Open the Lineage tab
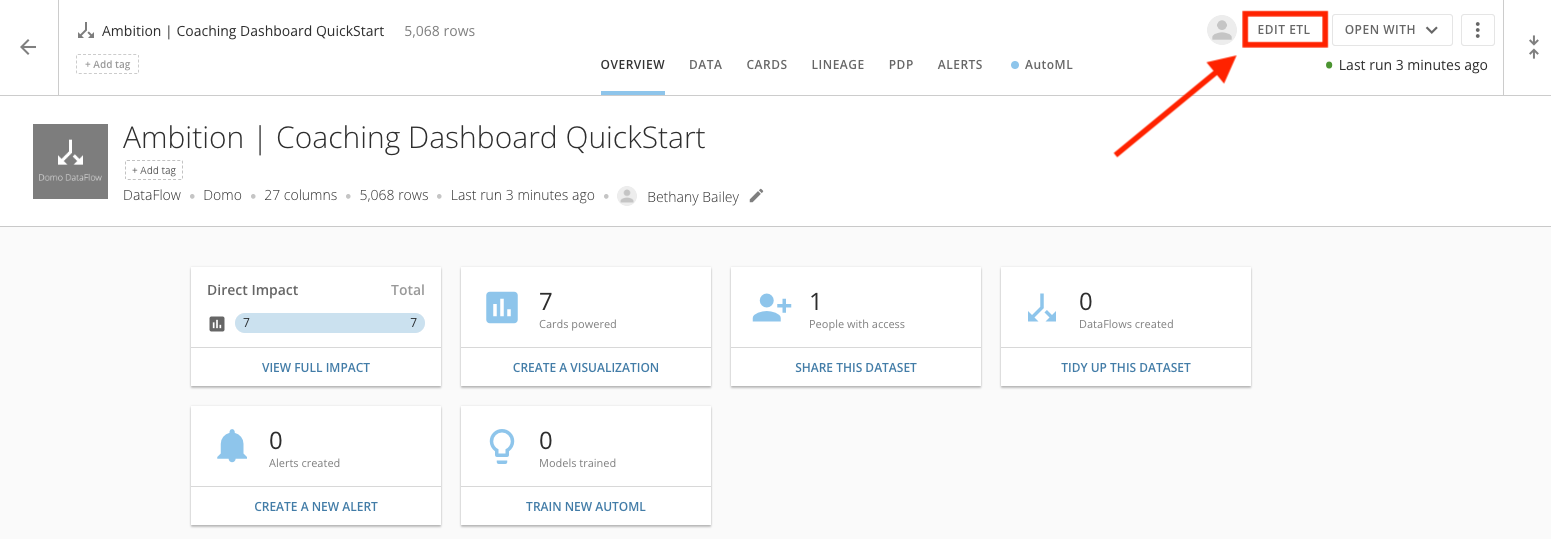The height and width of the screenshot is (539, 1551). point(837,65)
